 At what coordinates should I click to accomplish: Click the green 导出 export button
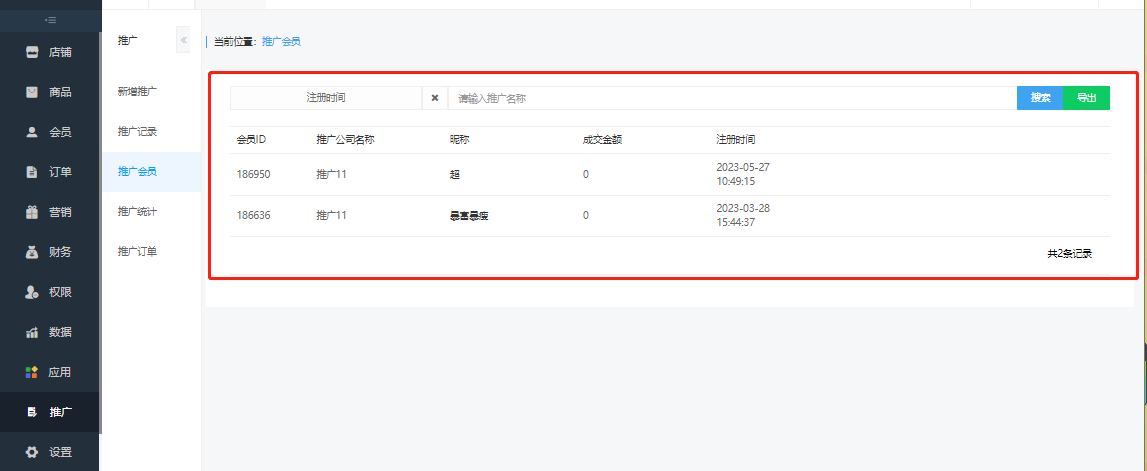click(1086, 98)
